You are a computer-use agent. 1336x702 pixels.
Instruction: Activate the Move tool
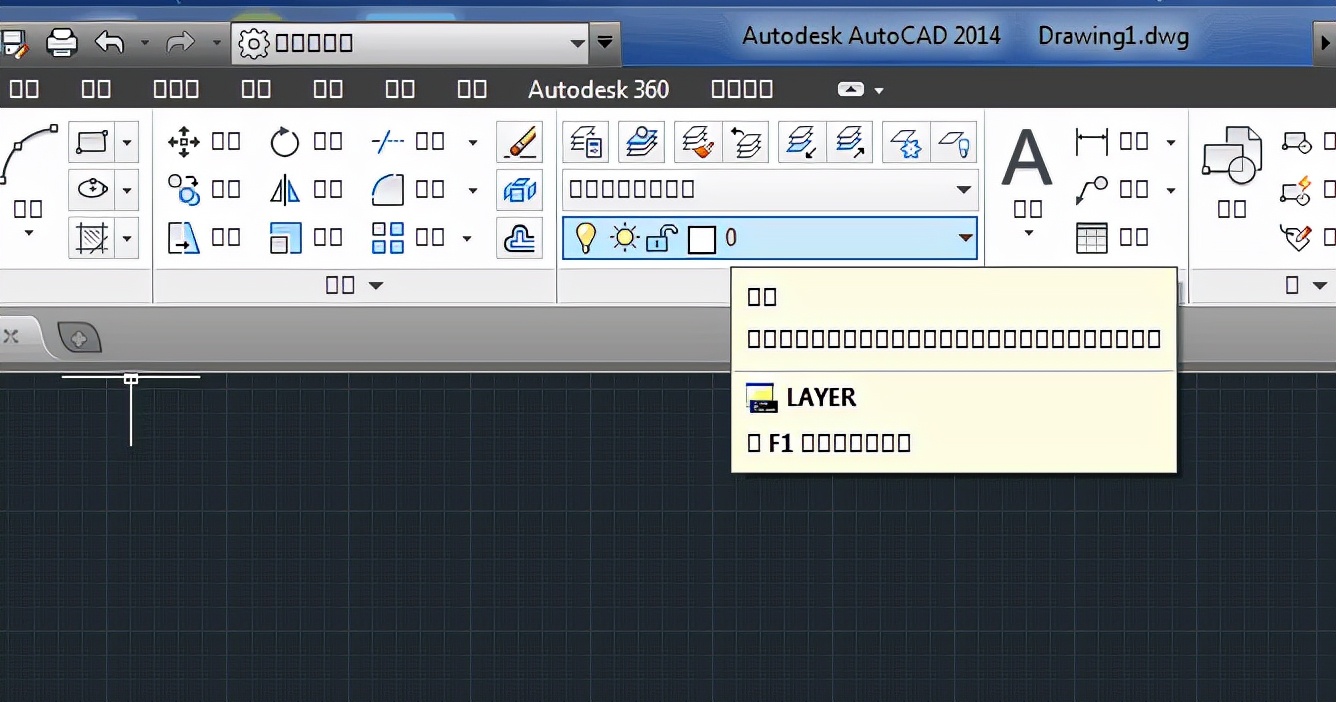(204, 142)
